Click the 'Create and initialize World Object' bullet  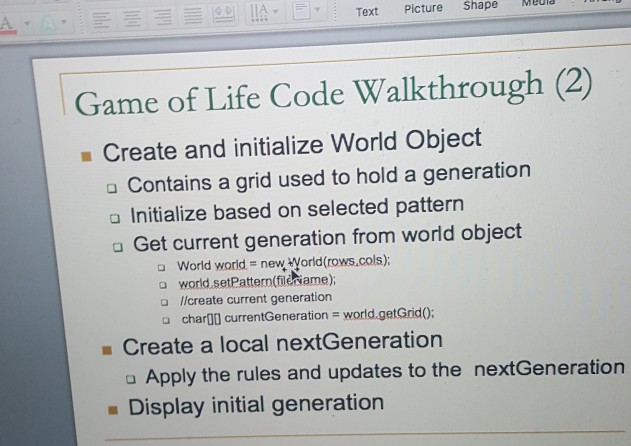(292, 146)
